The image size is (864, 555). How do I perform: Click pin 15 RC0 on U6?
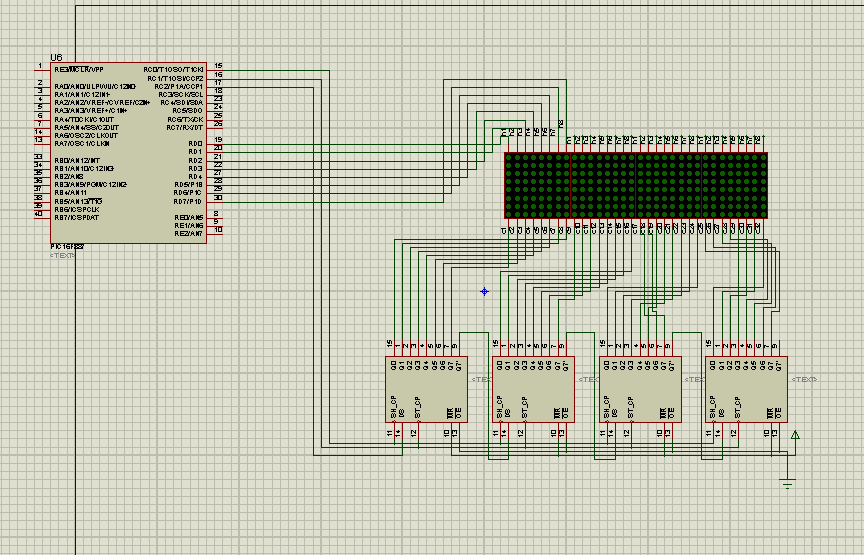click(x=214, y=70)
